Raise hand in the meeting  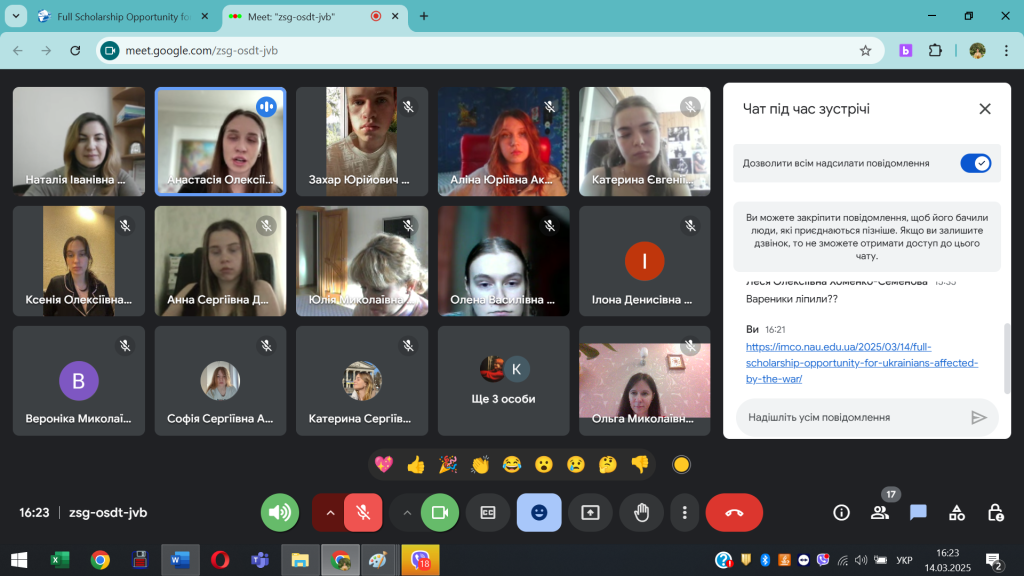[x=641, y=513]
